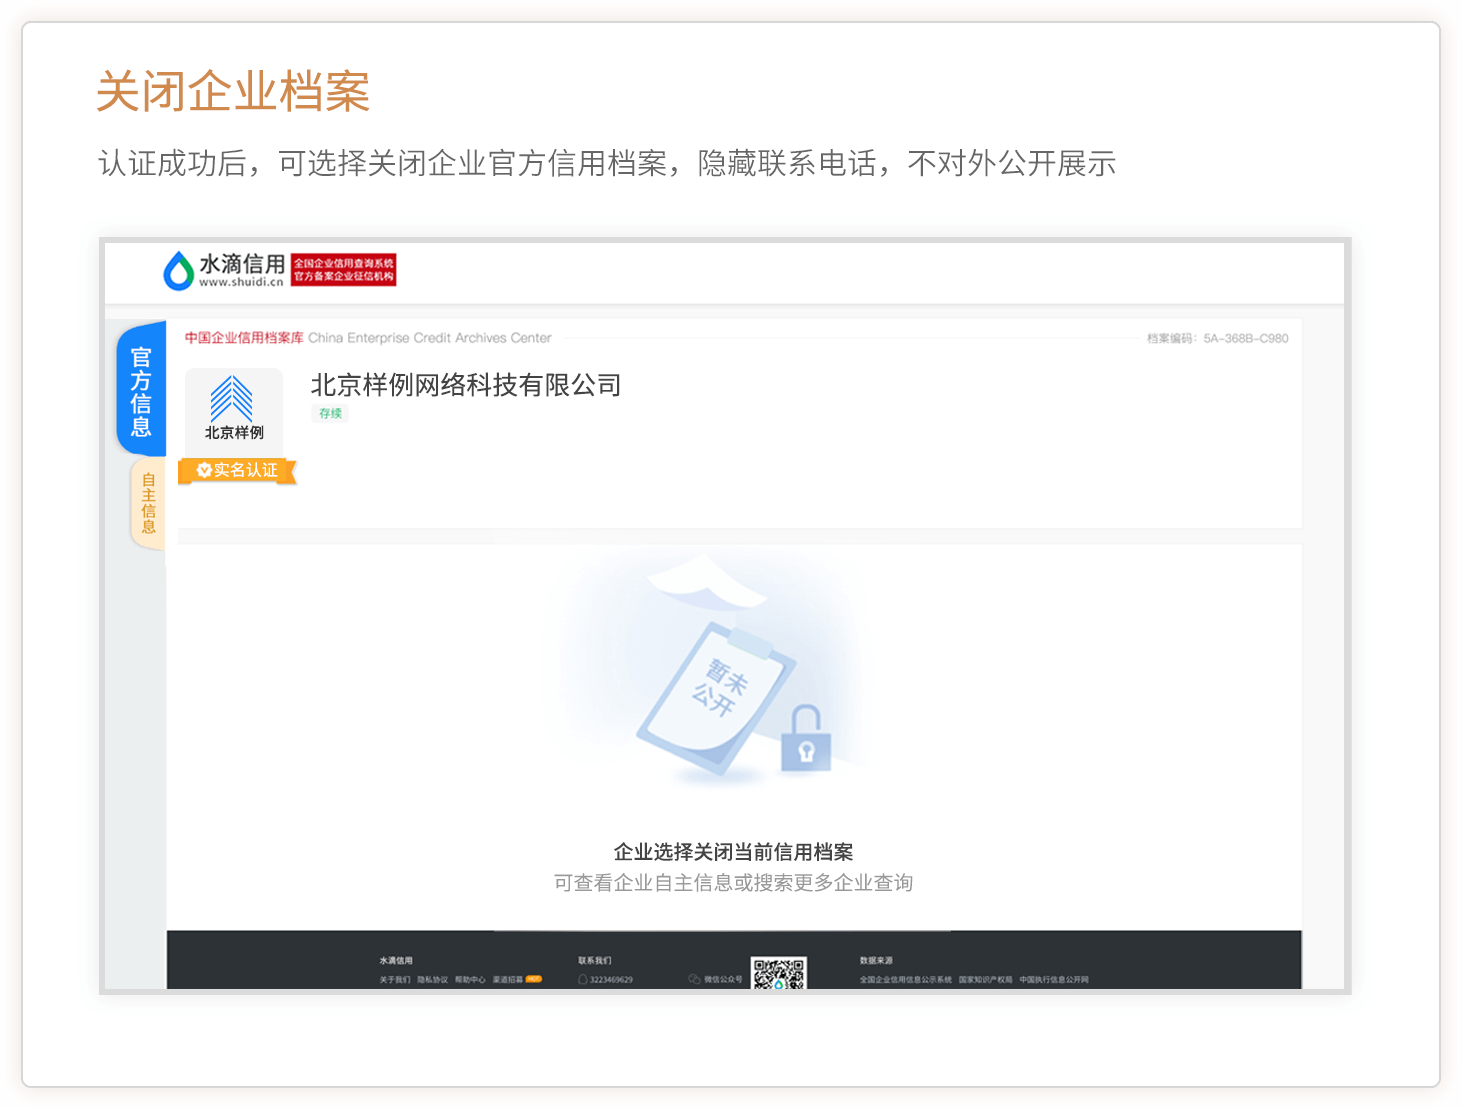Click the 北京样例 company logo
This screenshot has width=1462, height=1109.
[234, 409]
